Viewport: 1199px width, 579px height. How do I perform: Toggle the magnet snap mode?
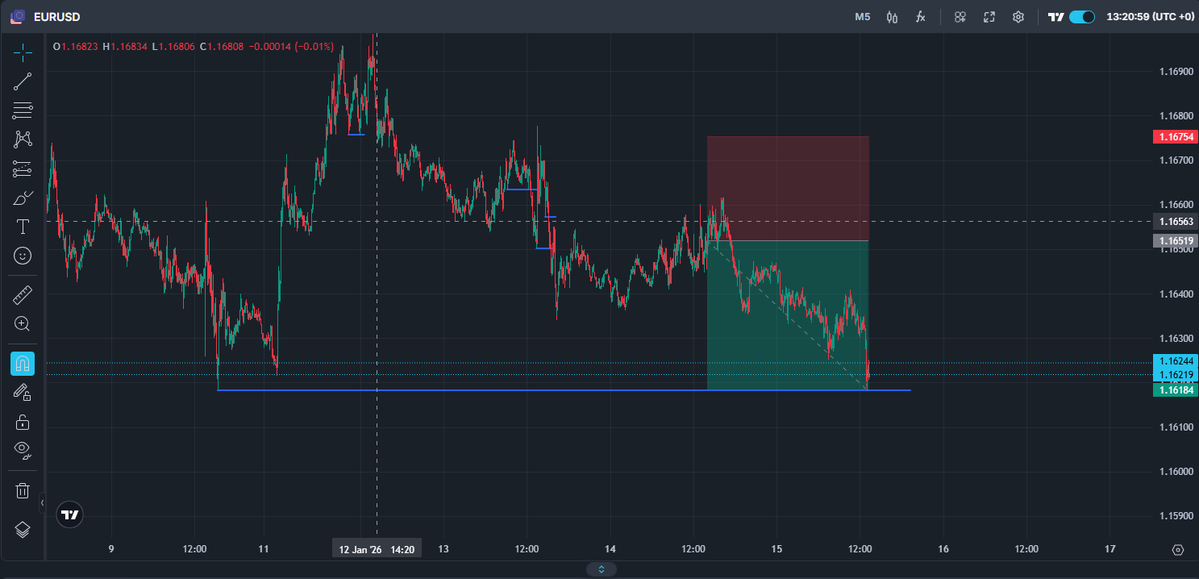[23, 363]
